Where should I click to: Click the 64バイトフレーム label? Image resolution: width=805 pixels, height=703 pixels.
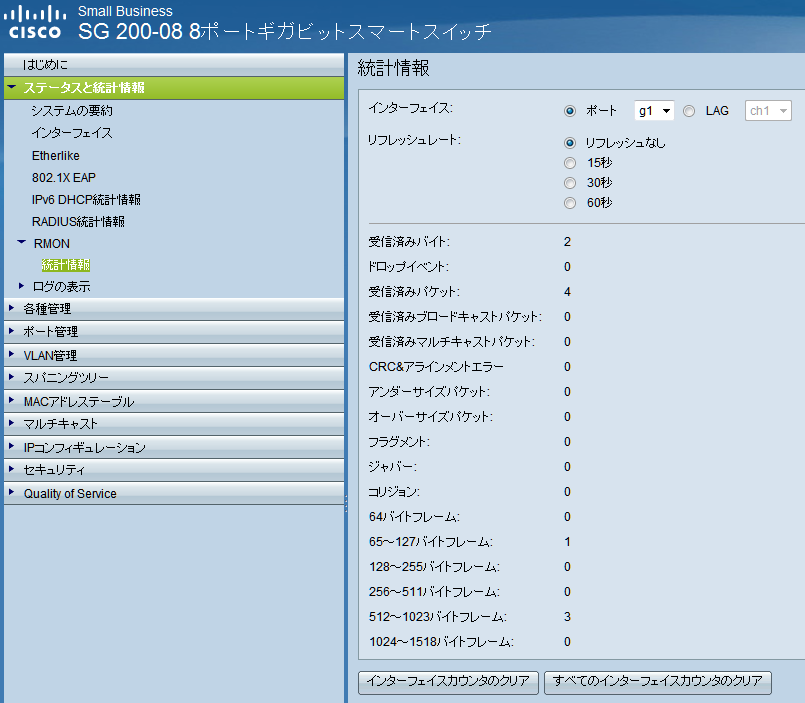pos(414,517)
